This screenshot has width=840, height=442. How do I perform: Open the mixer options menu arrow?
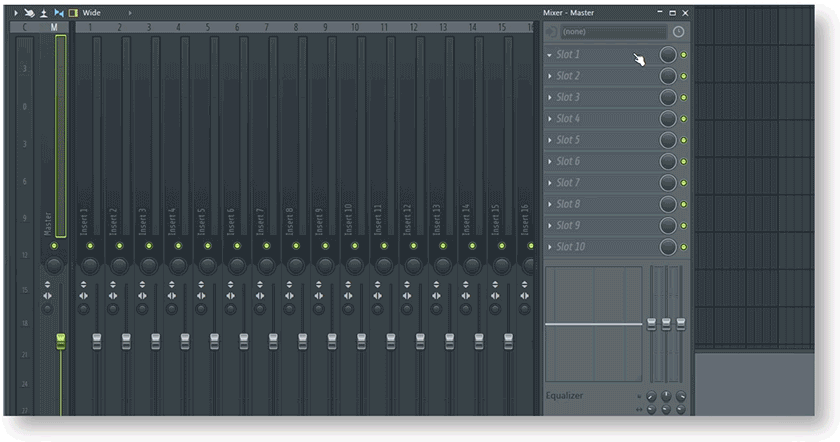(16, 13)
